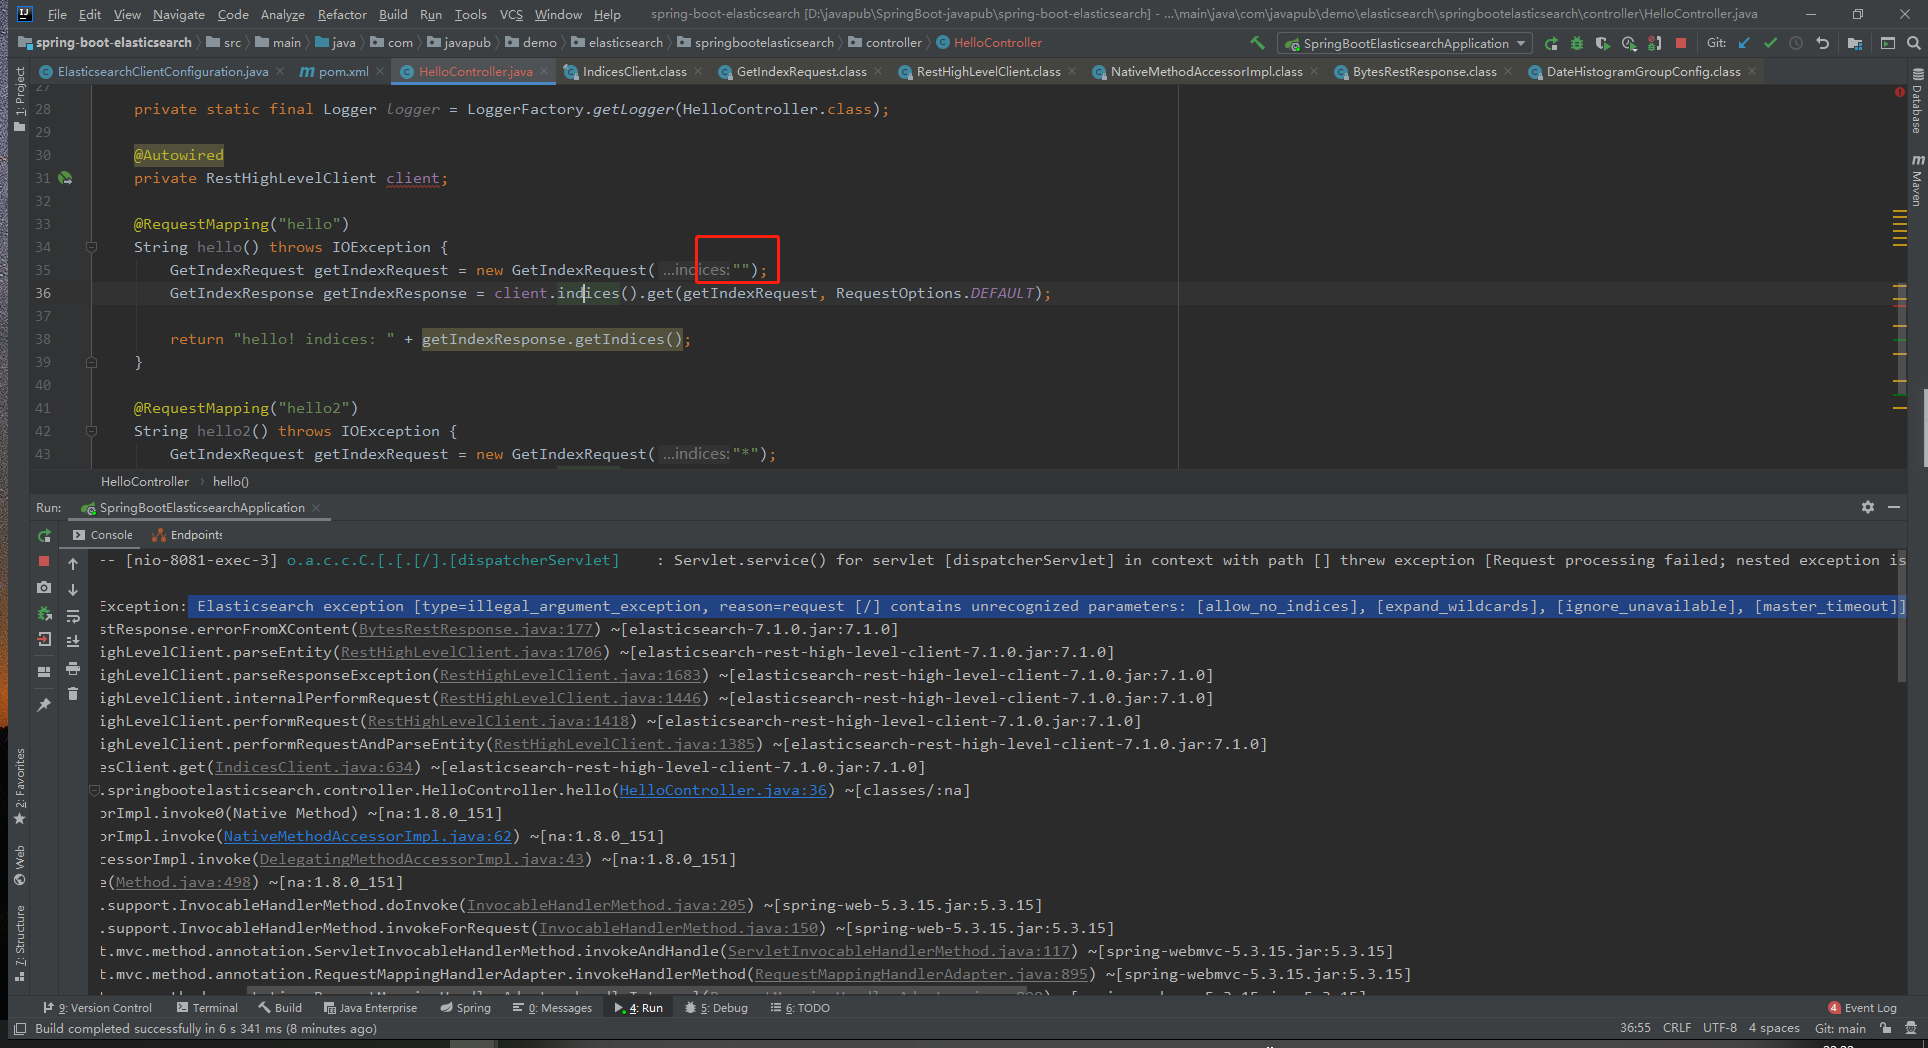The image size is (1928, 1048).
Task: Change CRLF line separator in status bar
Action: tap(1677, 1028)
